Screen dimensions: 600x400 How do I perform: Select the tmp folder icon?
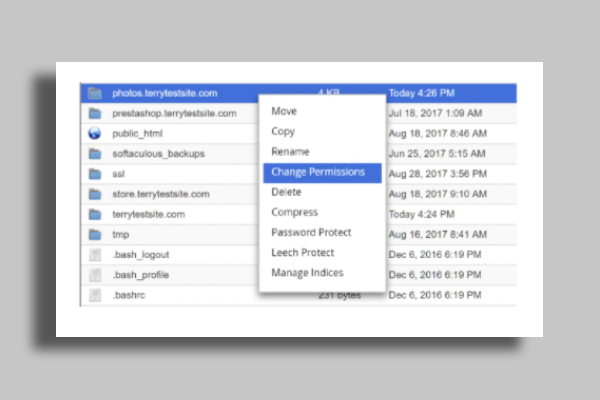click(94, 234)
